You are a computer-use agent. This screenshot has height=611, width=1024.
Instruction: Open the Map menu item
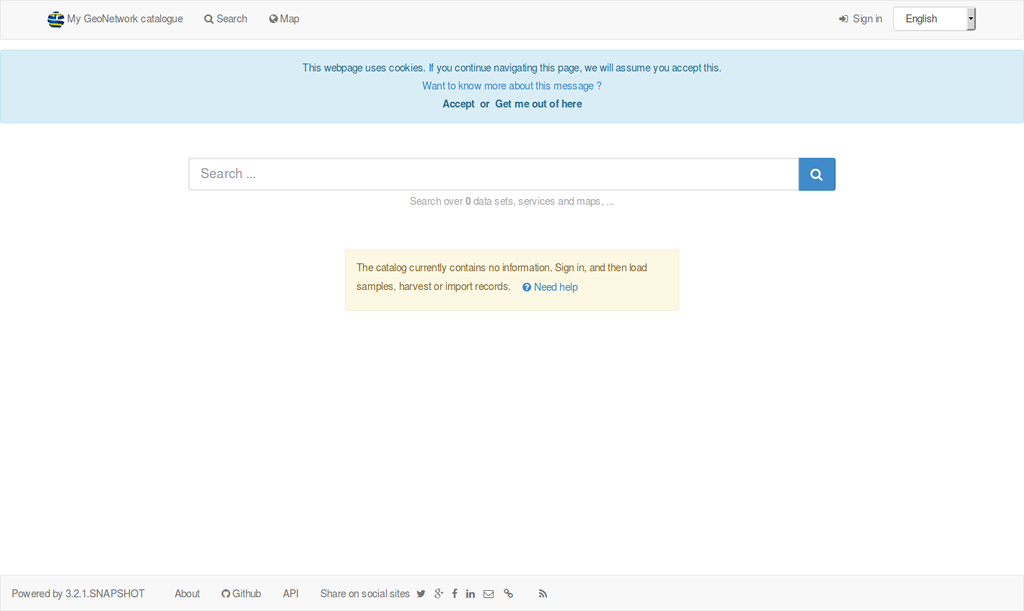(x=284, y=19)
